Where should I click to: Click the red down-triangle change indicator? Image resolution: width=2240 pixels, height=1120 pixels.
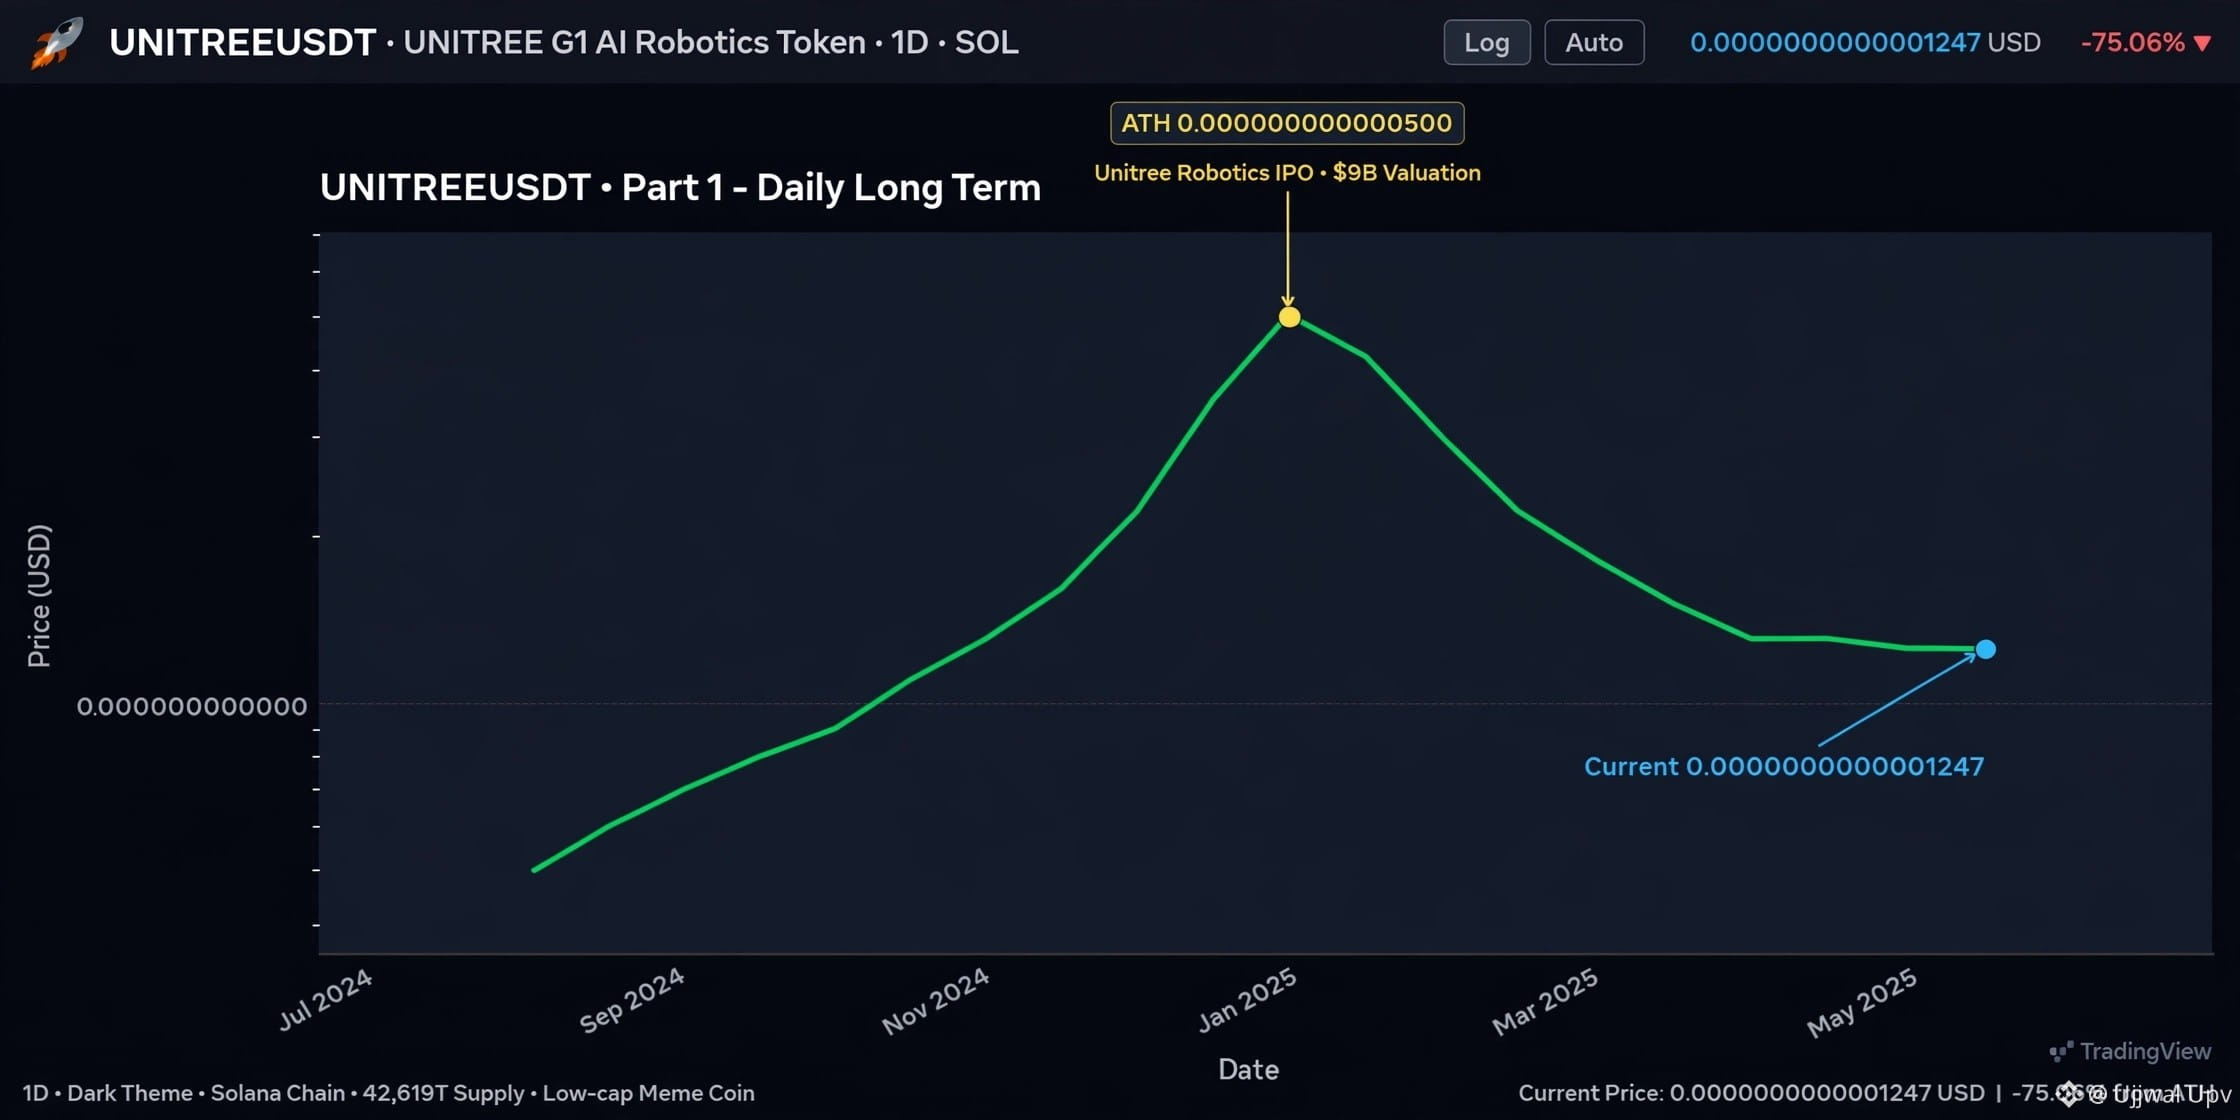[2202, 43]
